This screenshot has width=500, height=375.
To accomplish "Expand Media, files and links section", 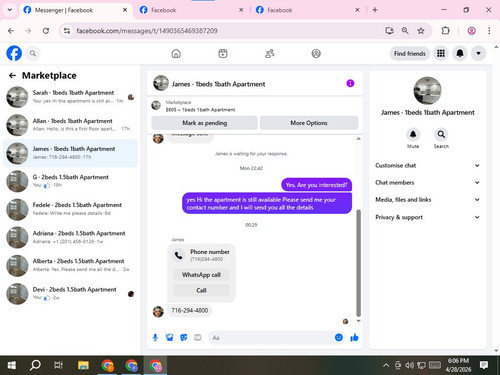I will point(427,200).
